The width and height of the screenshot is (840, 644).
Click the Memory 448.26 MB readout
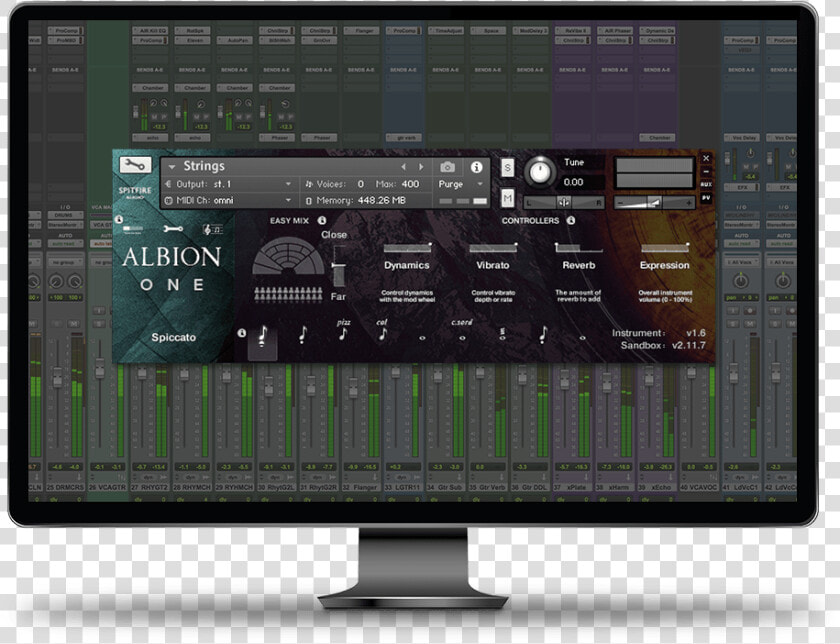(361, 200)
